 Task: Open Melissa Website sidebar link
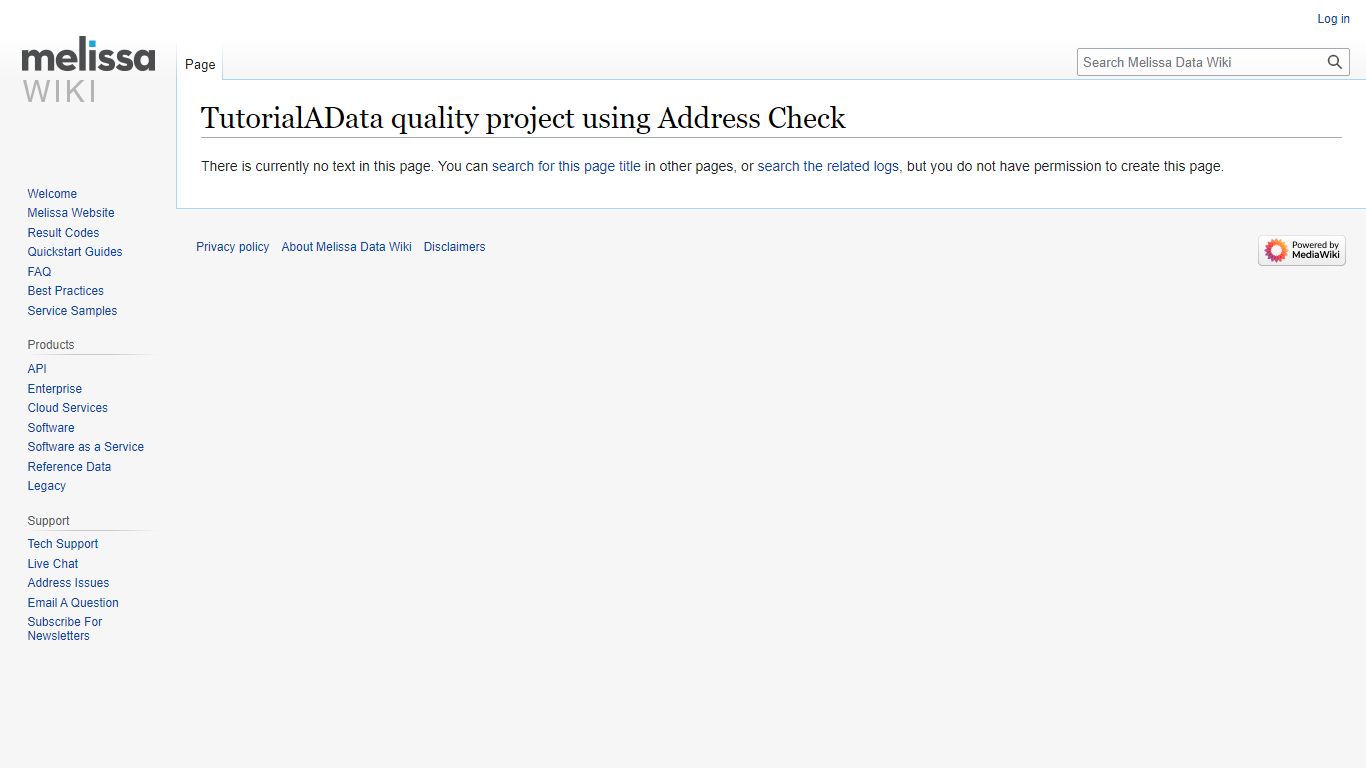pos(71,213)
